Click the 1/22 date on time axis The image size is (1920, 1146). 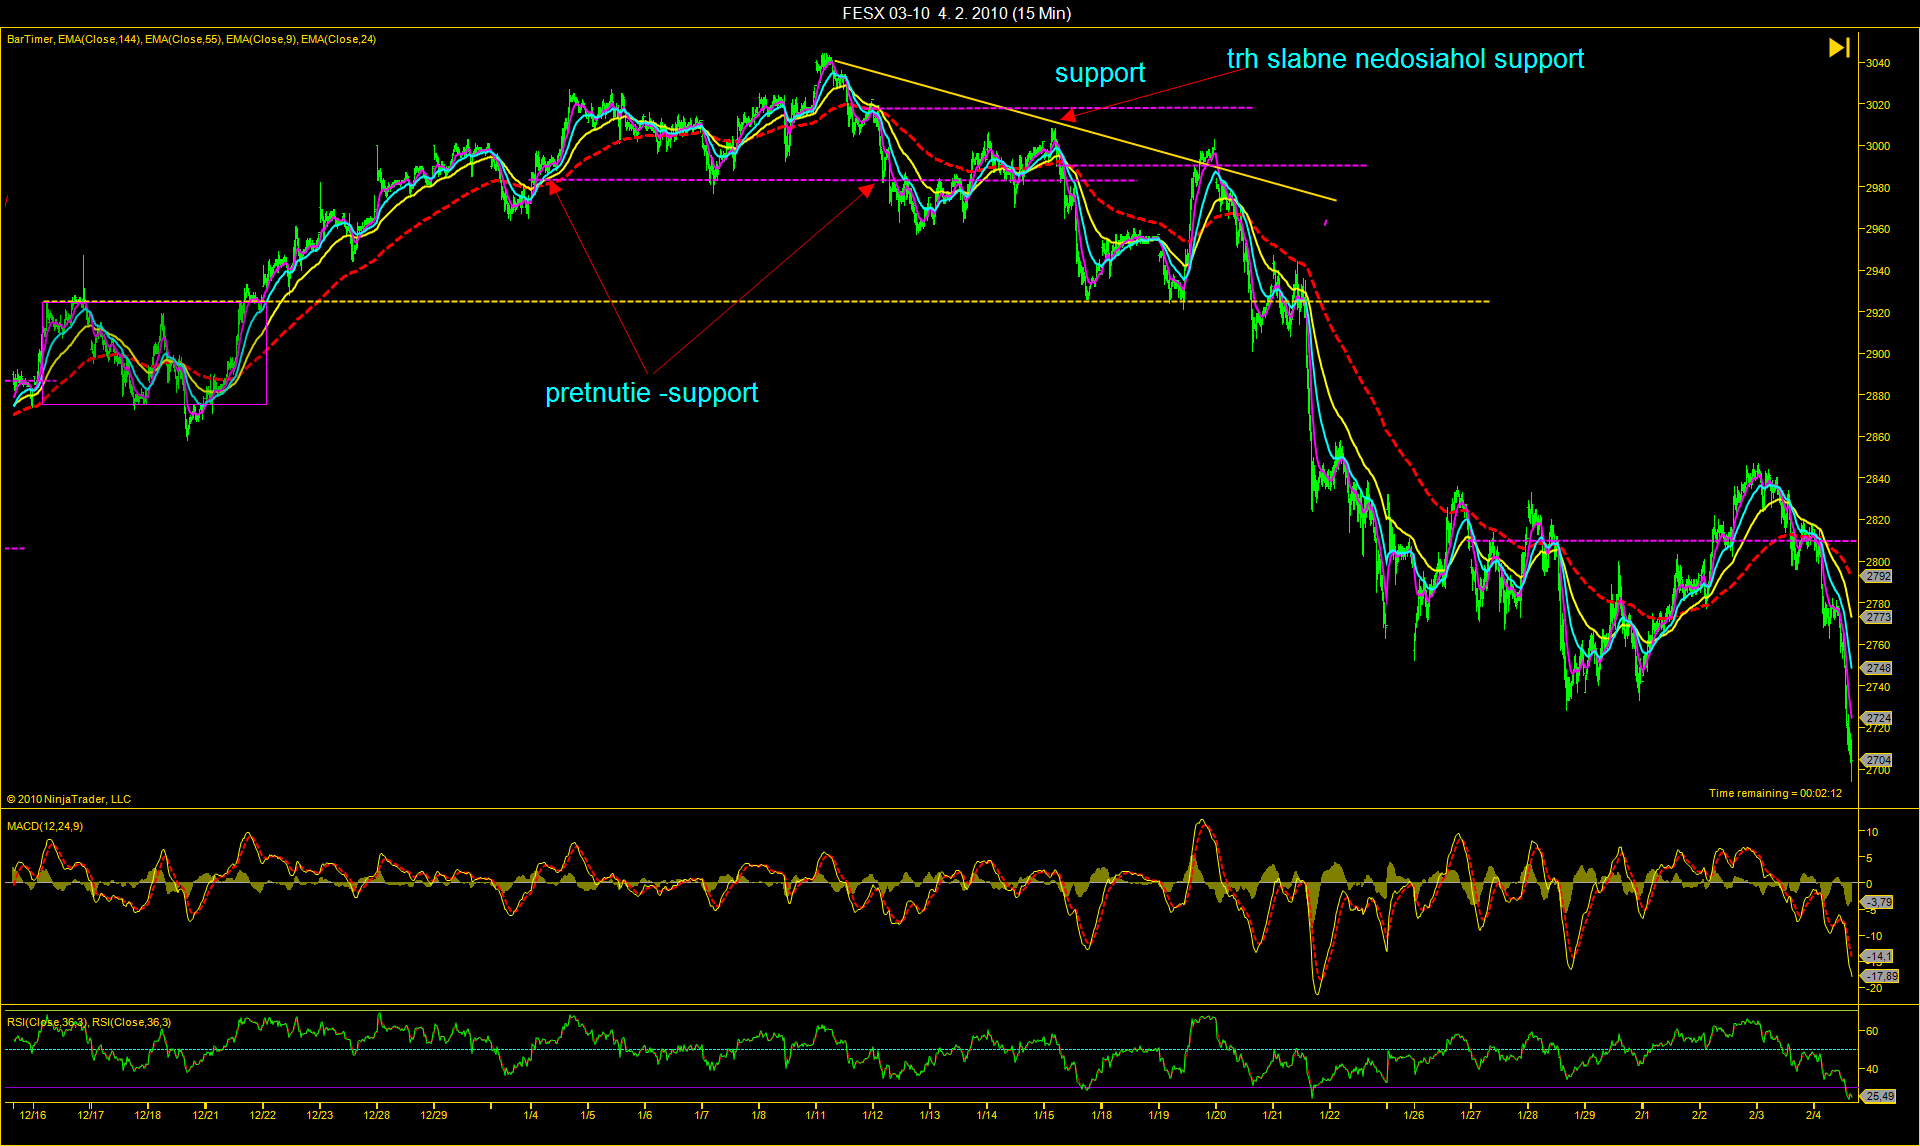tap(1329, 1115)
